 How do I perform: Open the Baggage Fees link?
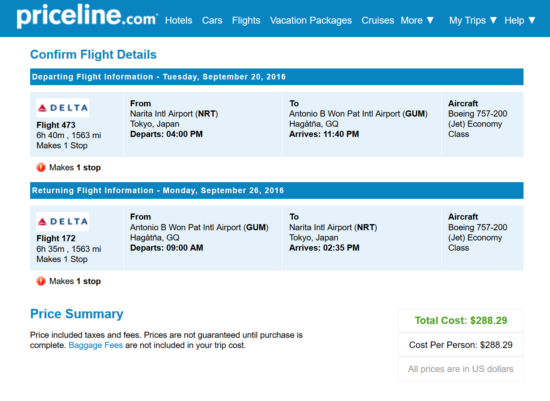(x=96, y=345)
